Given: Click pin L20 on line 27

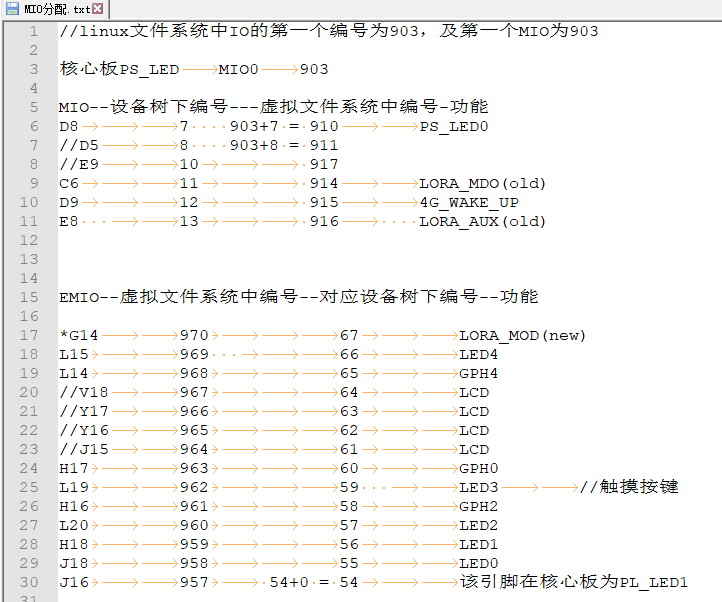Looking at the screenshot, I should (74, 525).
